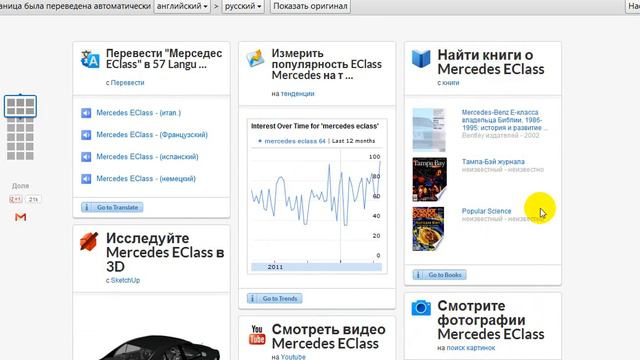Viewport: 640px width, 360px height.
Task: Click the Go to Trends button
Action: click(275, 299)
